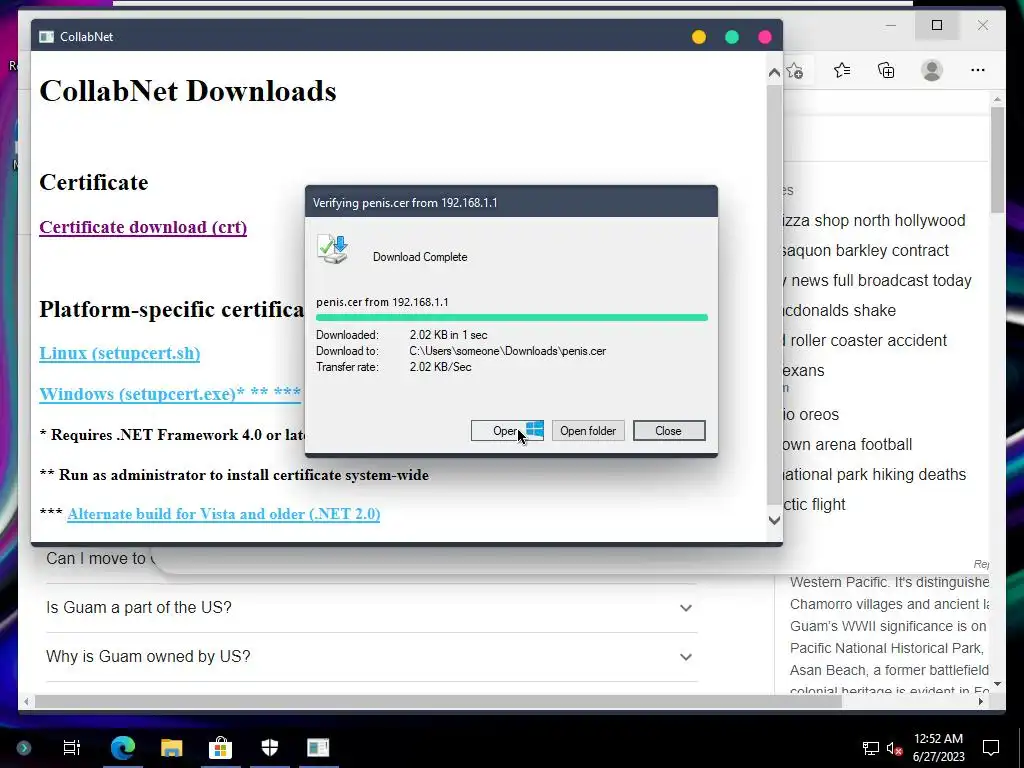Open Edge Collections icon
The image size is (1024, 768).
[886, 70]
